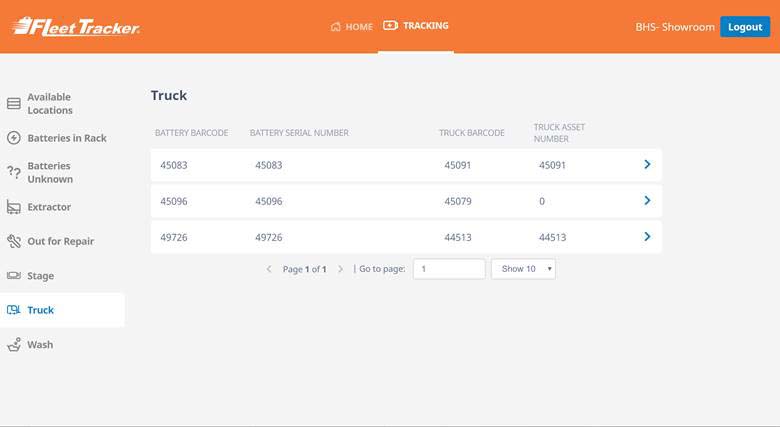Image resolution: width=780 pixels, height=427 pixels.
Task: Open the Show 10 page size dropdown
Action: 523,269
